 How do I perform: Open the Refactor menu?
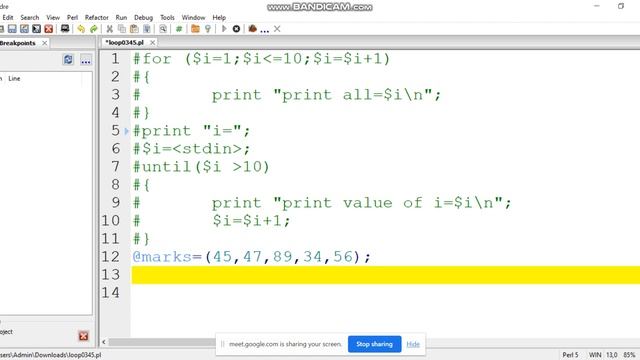[x=97, y=18]
